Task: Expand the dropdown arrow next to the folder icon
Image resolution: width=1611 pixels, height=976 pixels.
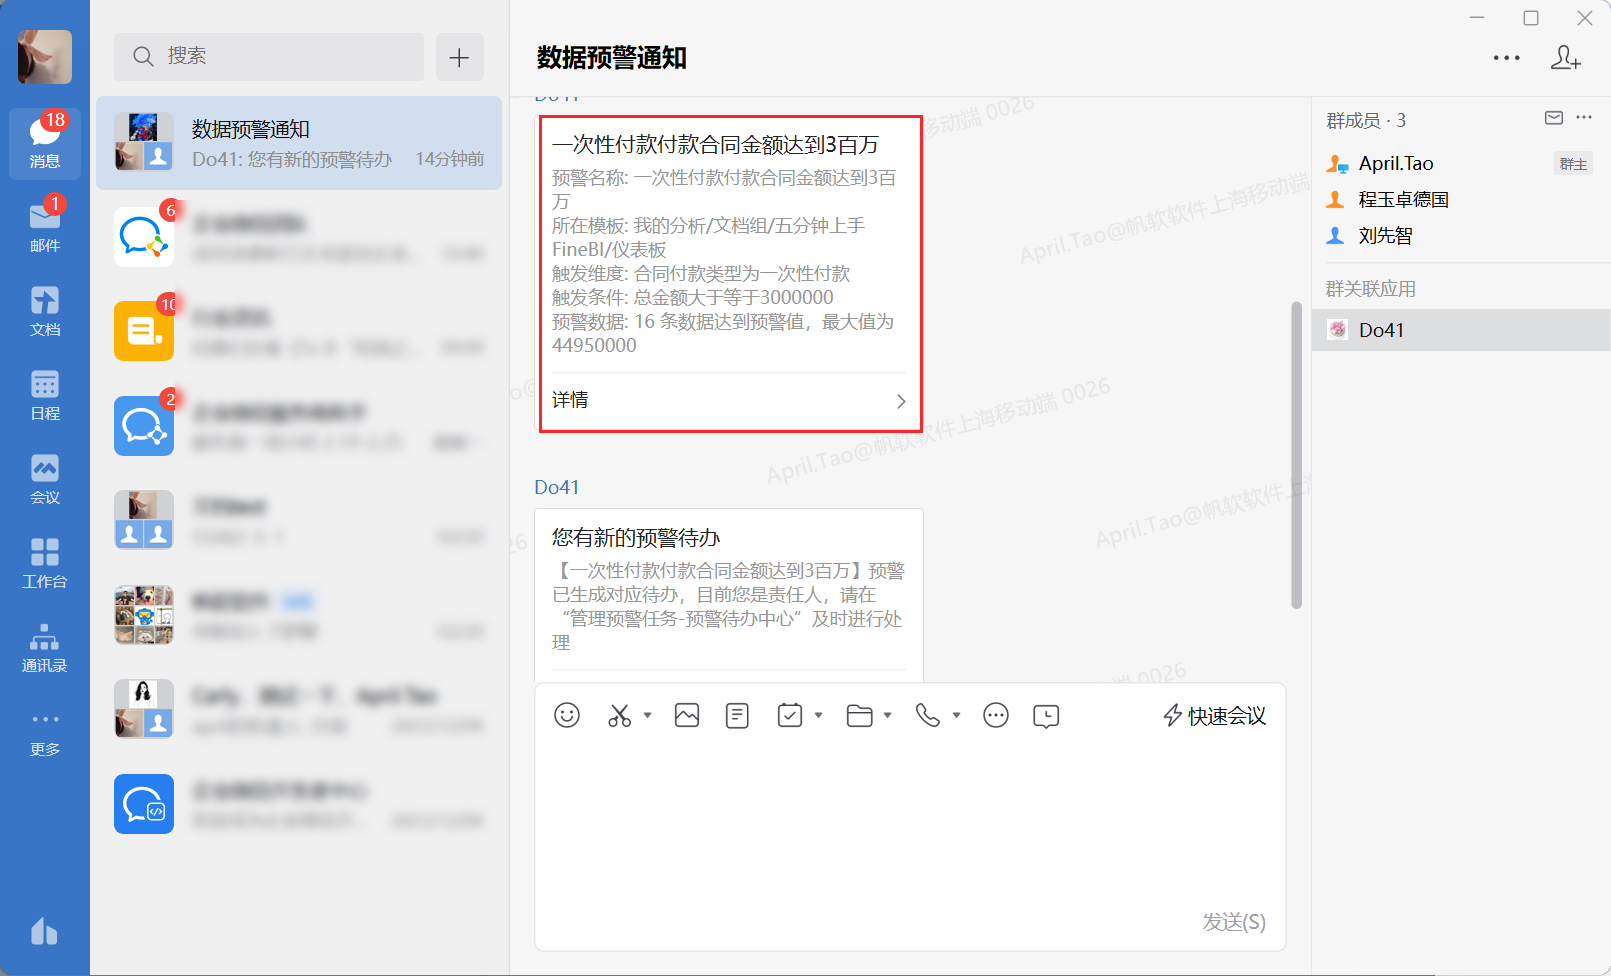Action: (x=887, y=715)
